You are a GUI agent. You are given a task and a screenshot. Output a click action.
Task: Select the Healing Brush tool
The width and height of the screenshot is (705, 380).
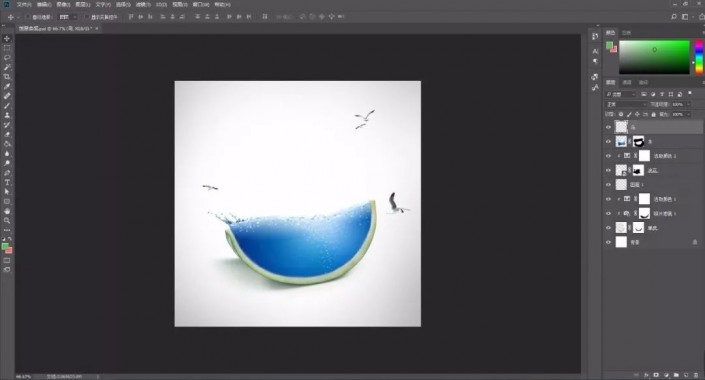pyautogui.click(x=7, y=96)
